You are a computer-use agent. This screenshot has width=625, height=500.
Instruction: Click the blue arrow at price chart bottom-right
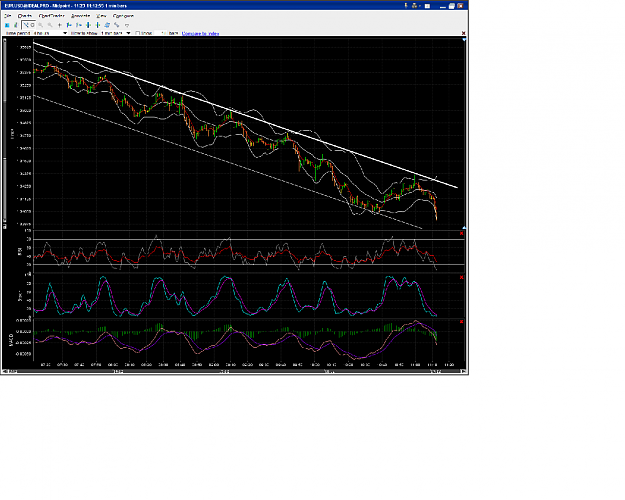click(464, 227)
